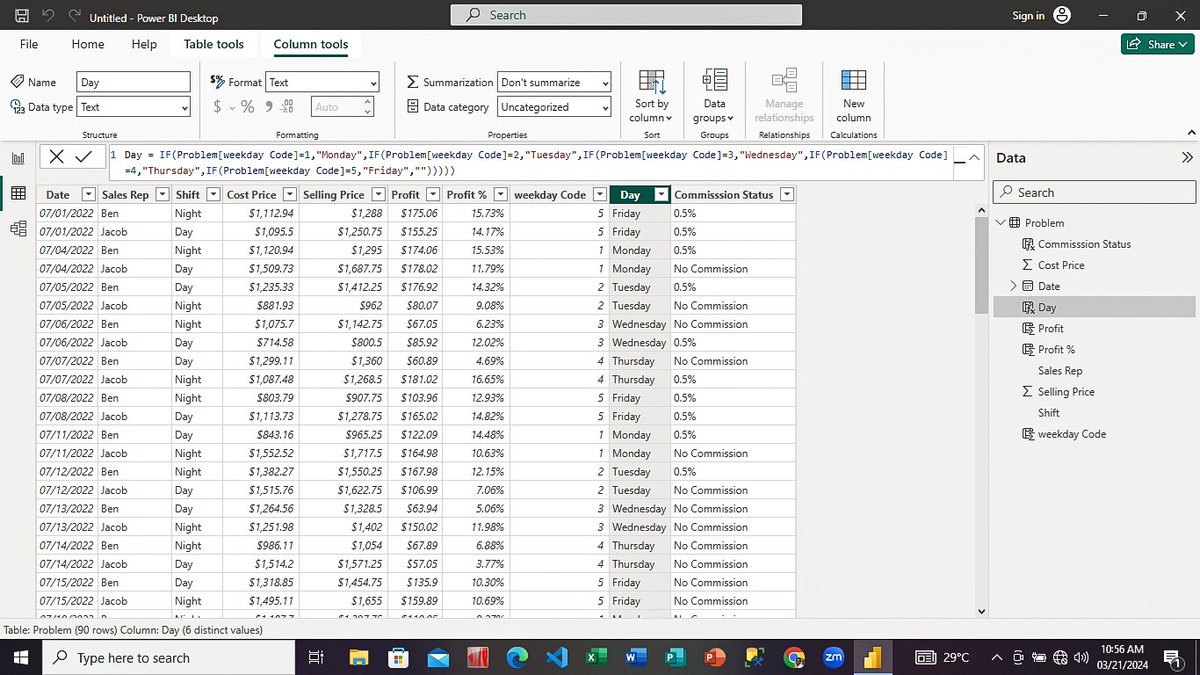Click the Profit column header
This screenshot has width=1200, height=675.
coord(406,195)
